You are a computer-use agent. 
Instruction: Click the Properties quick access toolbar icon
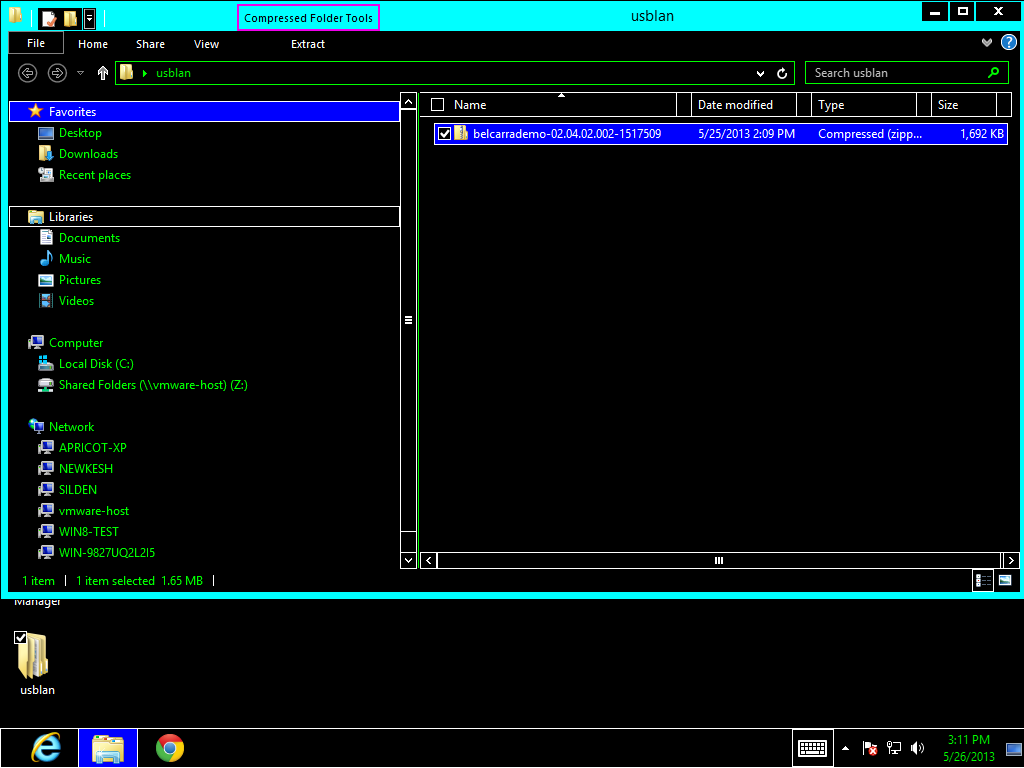click(49, 18)
